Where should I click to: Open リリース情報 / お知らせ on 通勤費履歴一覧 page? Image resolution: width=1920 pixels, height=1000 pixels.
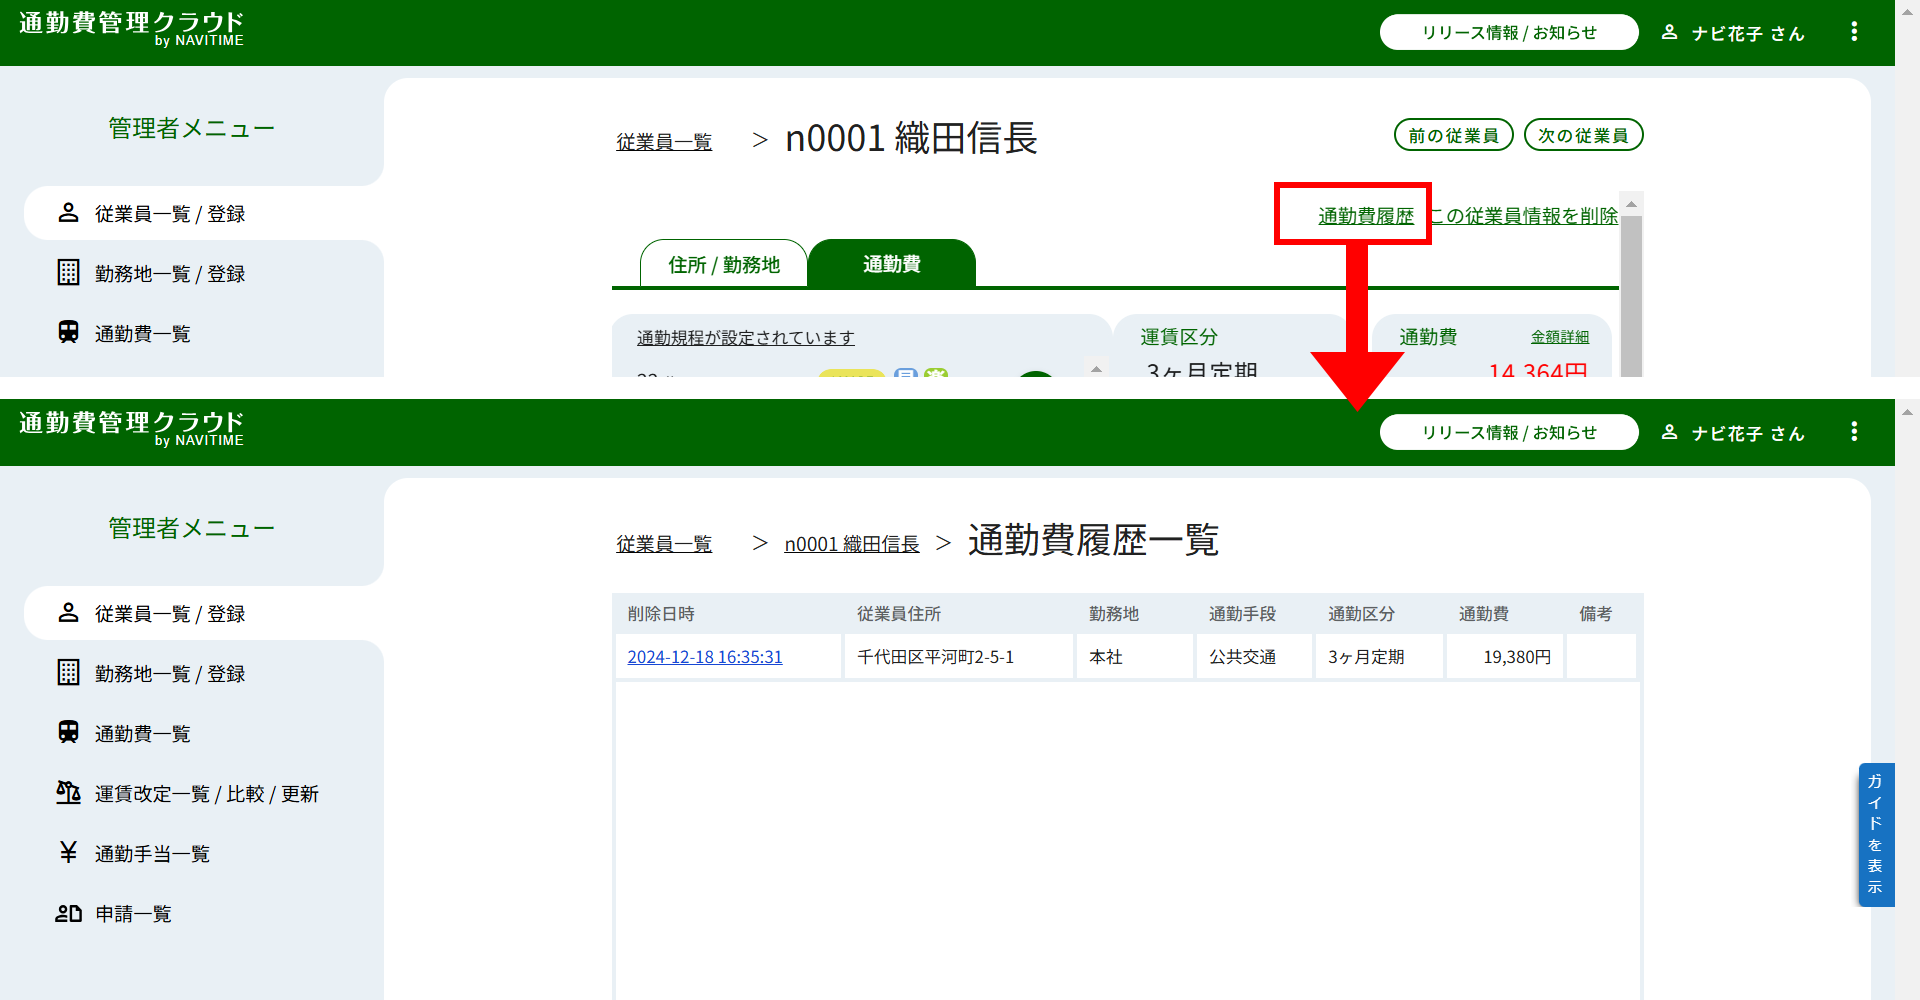(1509, 432)
